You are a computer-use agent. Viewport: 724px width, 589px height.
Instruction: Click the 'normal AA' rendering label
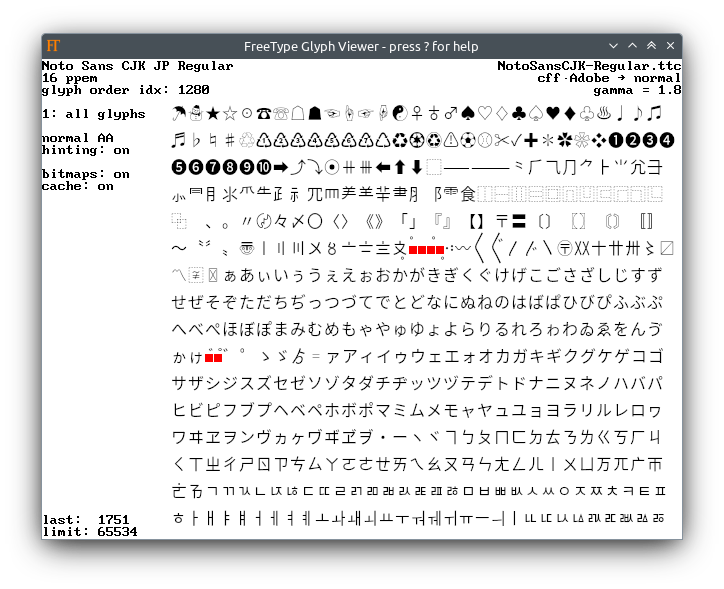(x=78, y=138)
